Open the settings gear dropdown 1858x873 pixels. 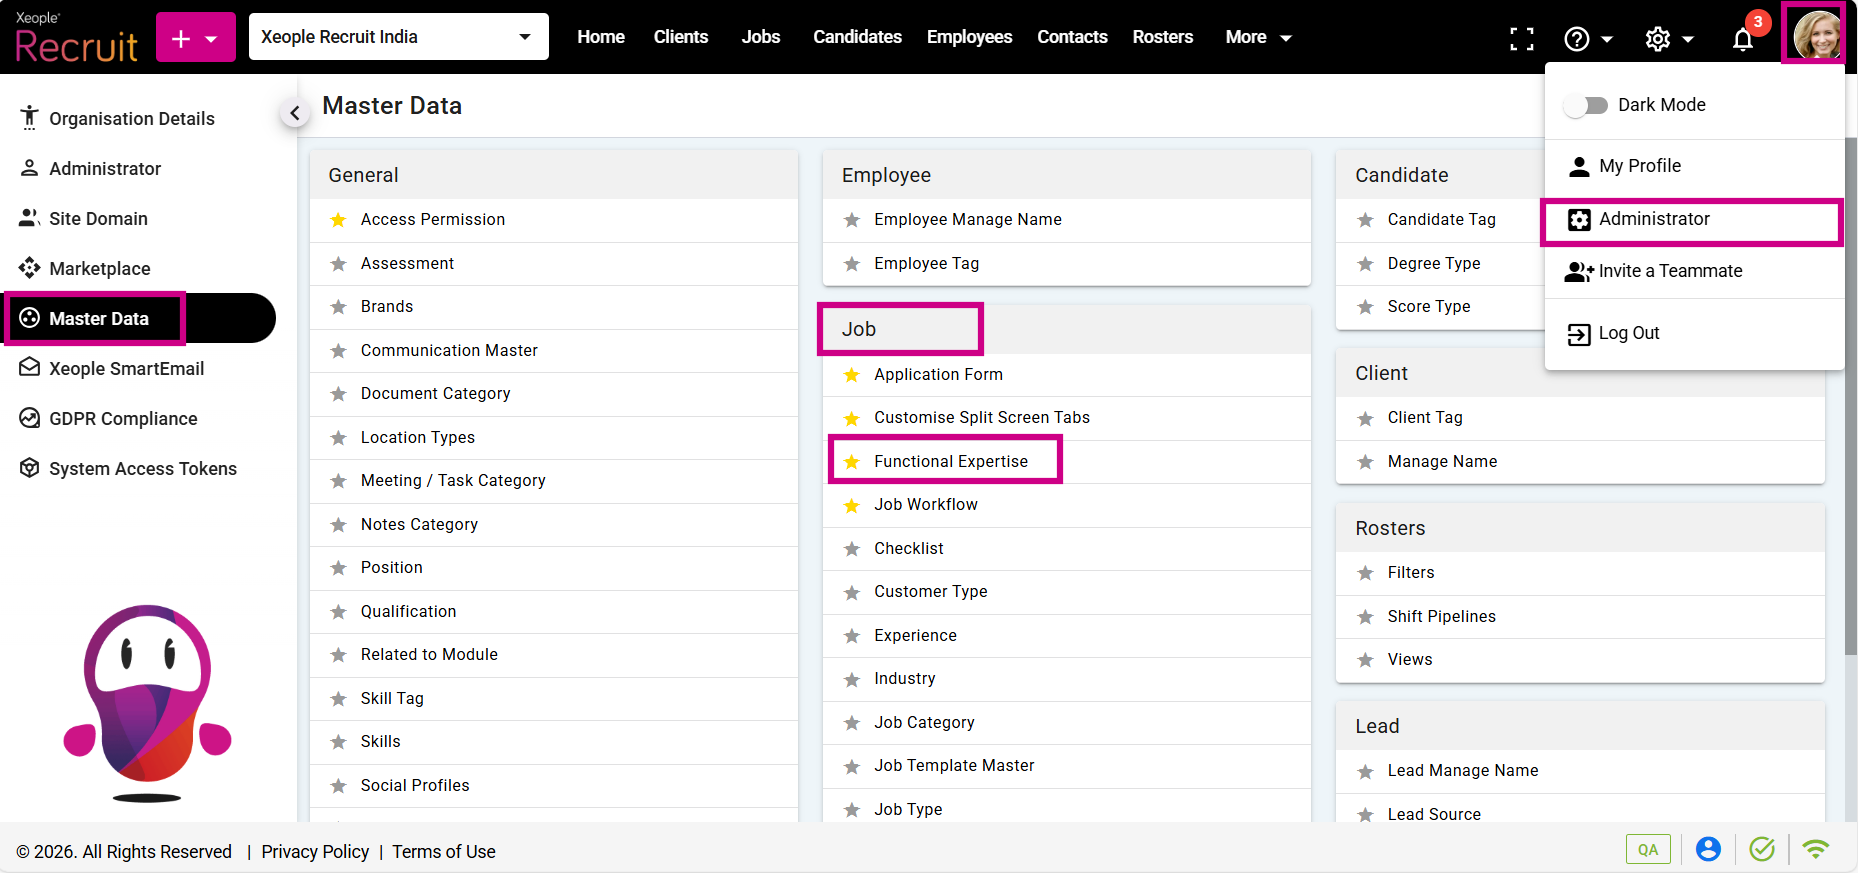(x=1668, y=39)
